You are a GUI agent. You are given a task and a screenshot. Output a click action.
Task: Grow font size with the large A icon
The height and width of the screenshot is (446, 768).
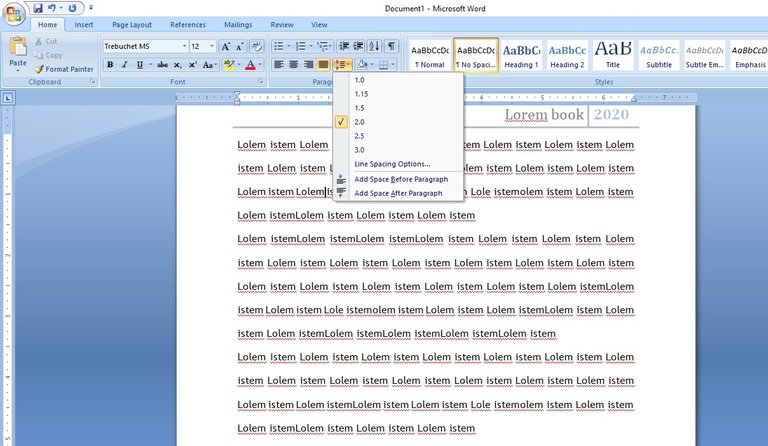coord(225,47)
